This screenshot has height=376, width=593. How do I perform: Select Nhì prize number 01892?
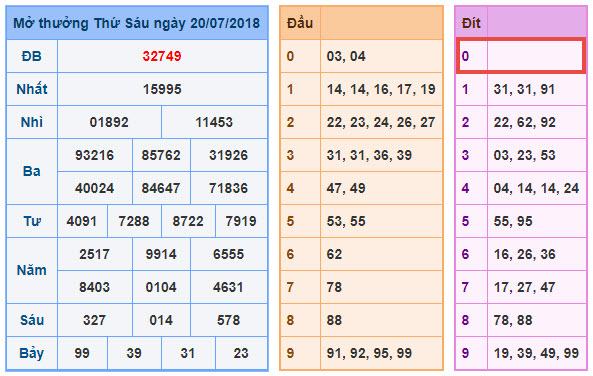coord(109,122)
